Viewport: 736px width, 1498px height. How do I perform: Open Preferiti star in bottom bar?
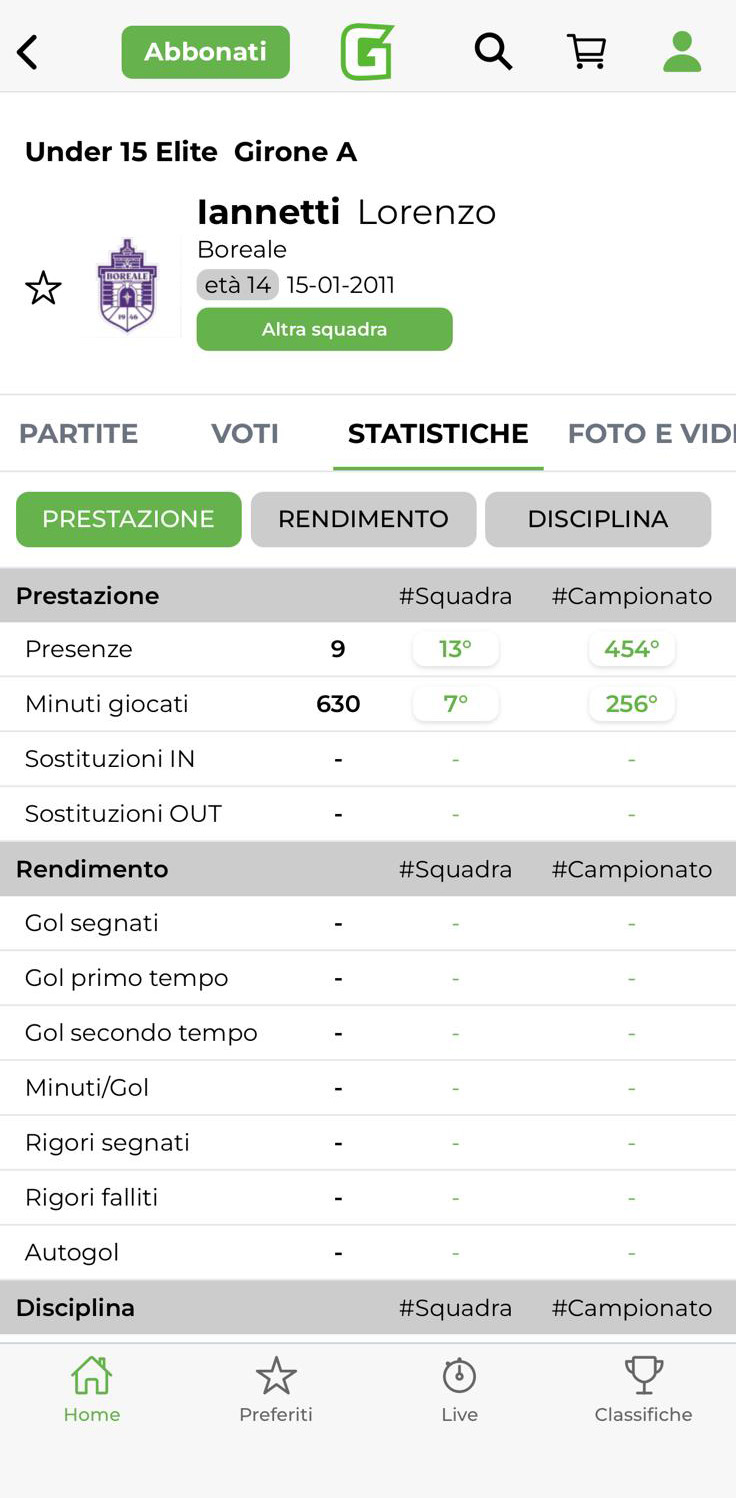click(x=276, y=1389)
